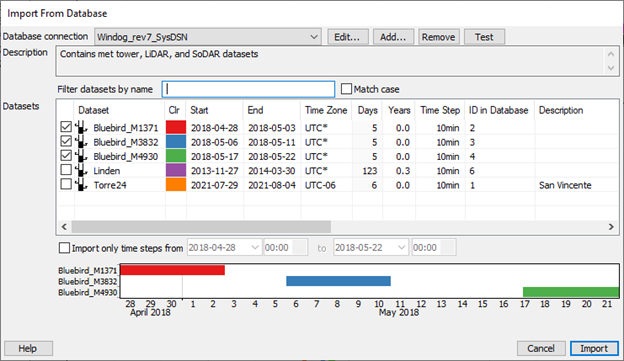Click the San Vincente description cell

pos(565,185)
